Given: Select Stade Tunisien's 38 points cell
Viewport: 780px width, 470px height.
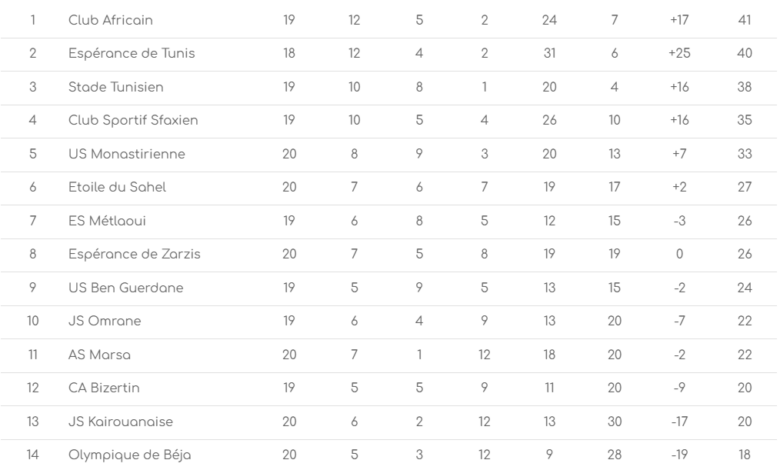Looking at the screenshot, I should pyautogui.click(x=744, y=87).
